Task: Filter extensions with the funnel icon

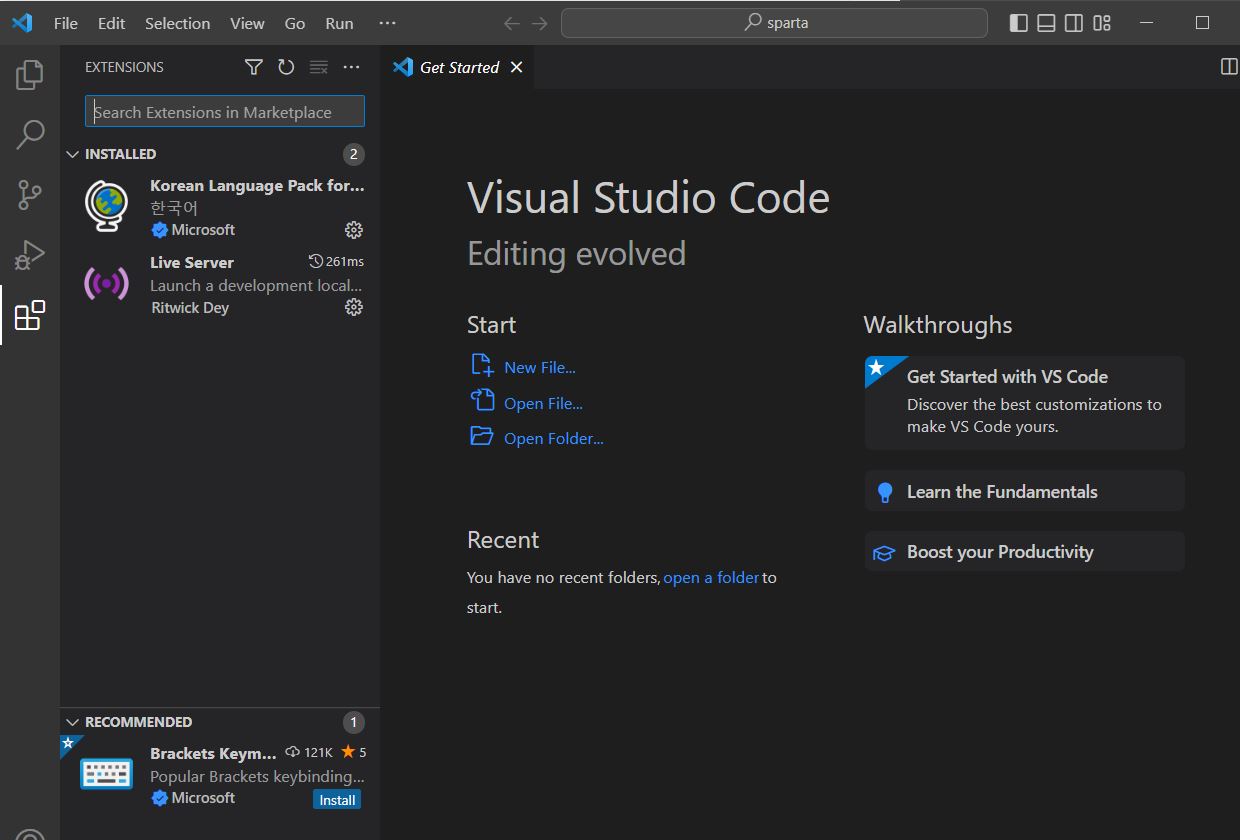Action: tap(254, 67)
